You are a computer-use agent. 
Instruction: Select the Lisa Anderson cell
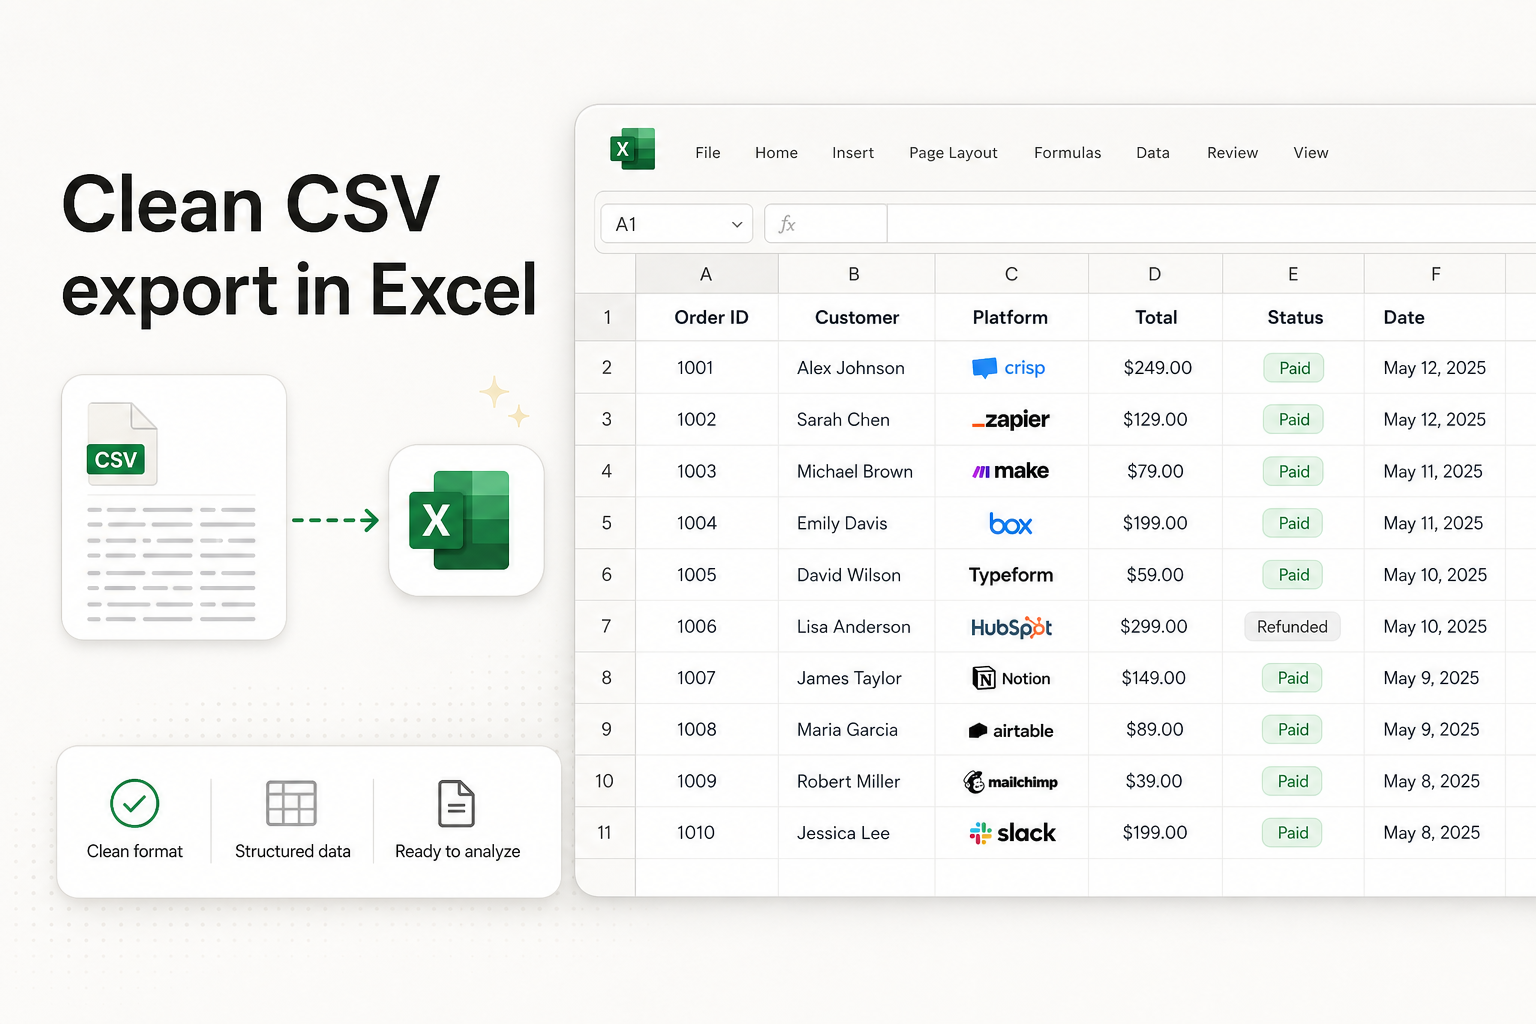856,627
